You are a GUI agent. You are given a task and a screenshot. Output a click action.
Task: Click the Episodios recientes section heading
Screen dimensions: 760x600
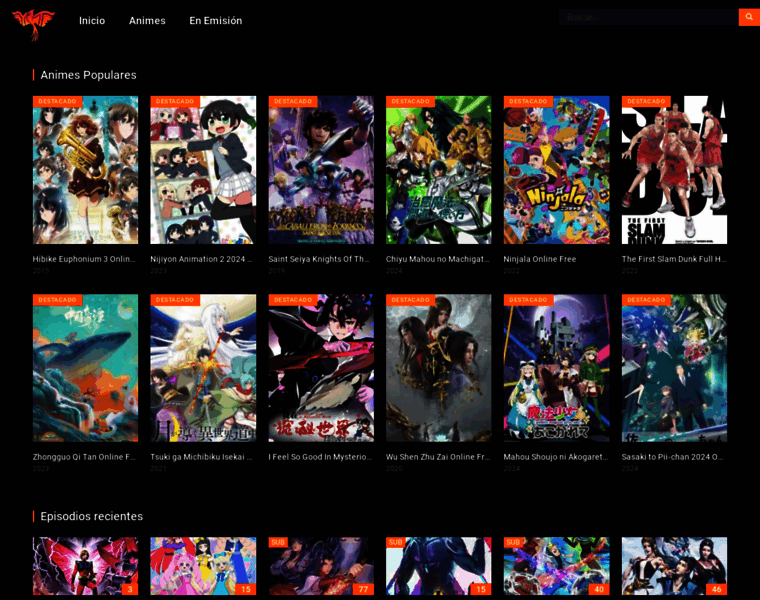[x=92, y=516]
